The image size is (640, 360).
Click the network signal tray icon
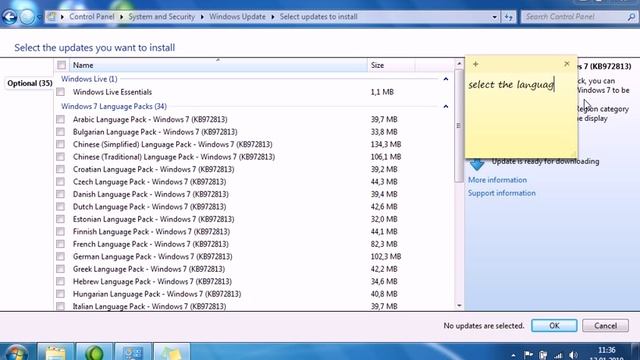click(x=558, y=356)
